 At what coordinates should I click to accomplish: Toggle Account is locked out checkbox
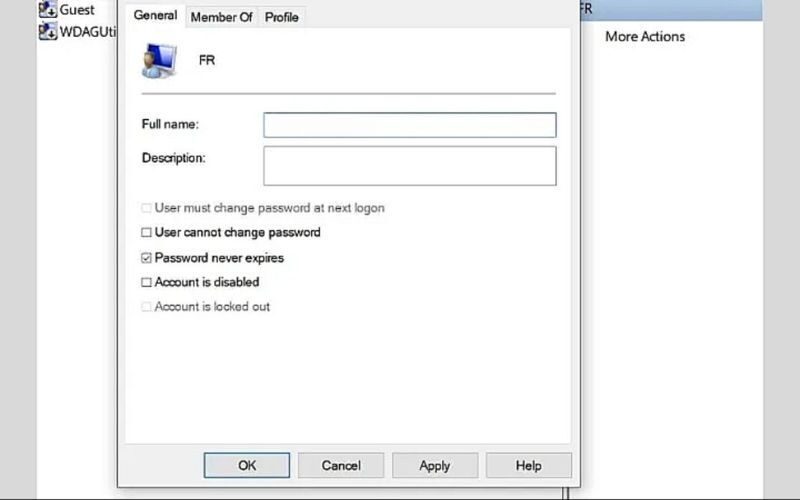click(146, 307)
